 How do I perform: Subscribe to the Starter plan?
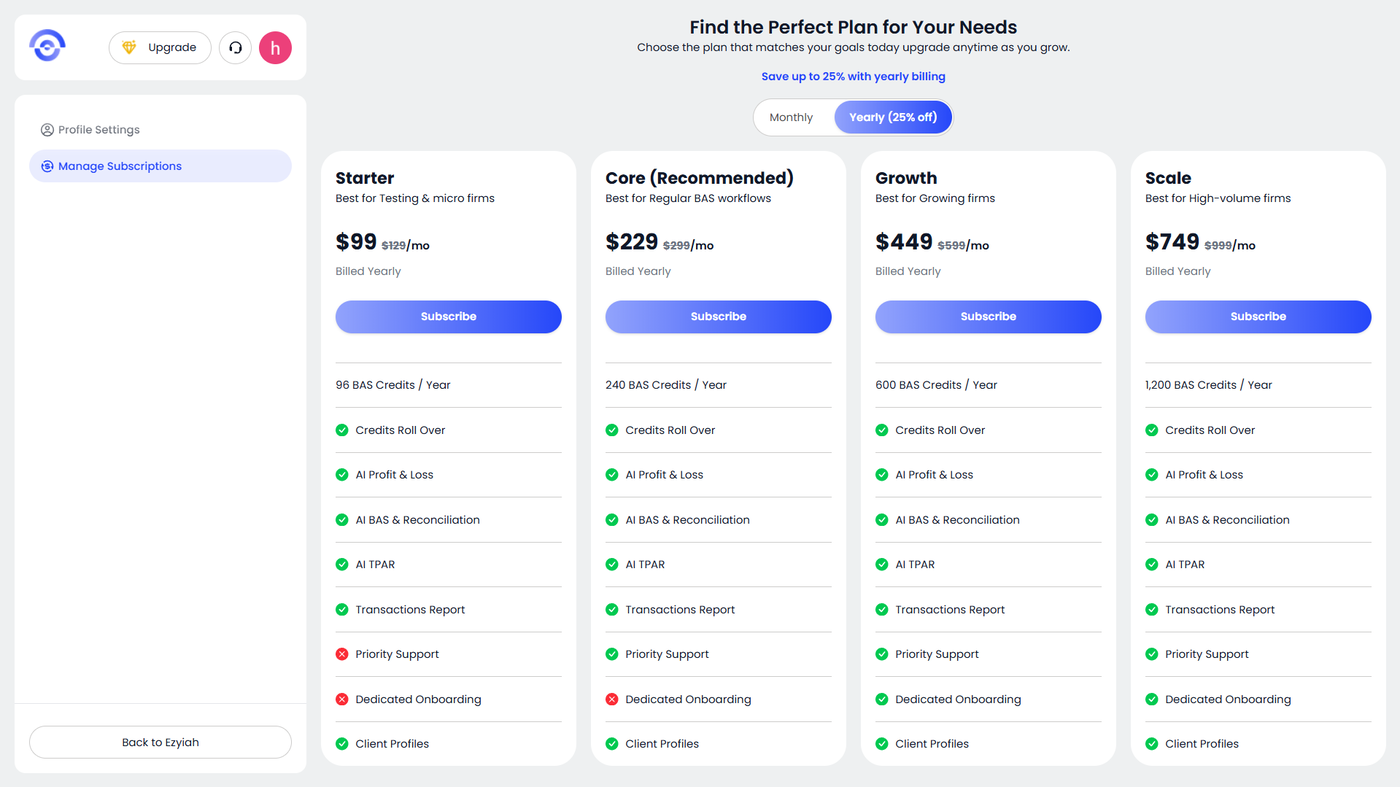point(448,316)
